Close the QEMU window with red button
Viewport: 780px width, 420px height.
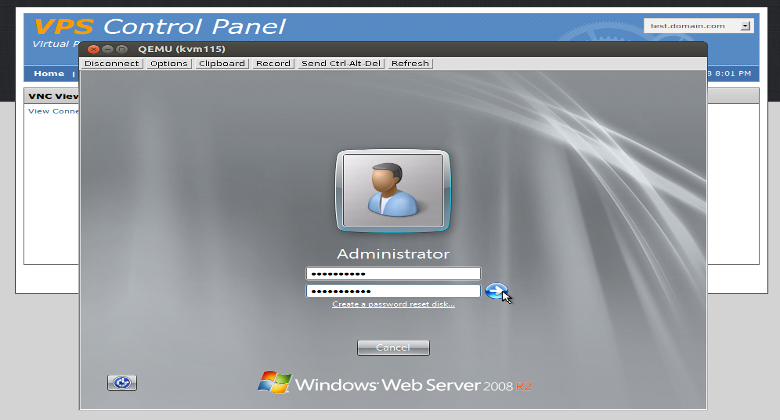pyautogui.click(x=93, y=49)
